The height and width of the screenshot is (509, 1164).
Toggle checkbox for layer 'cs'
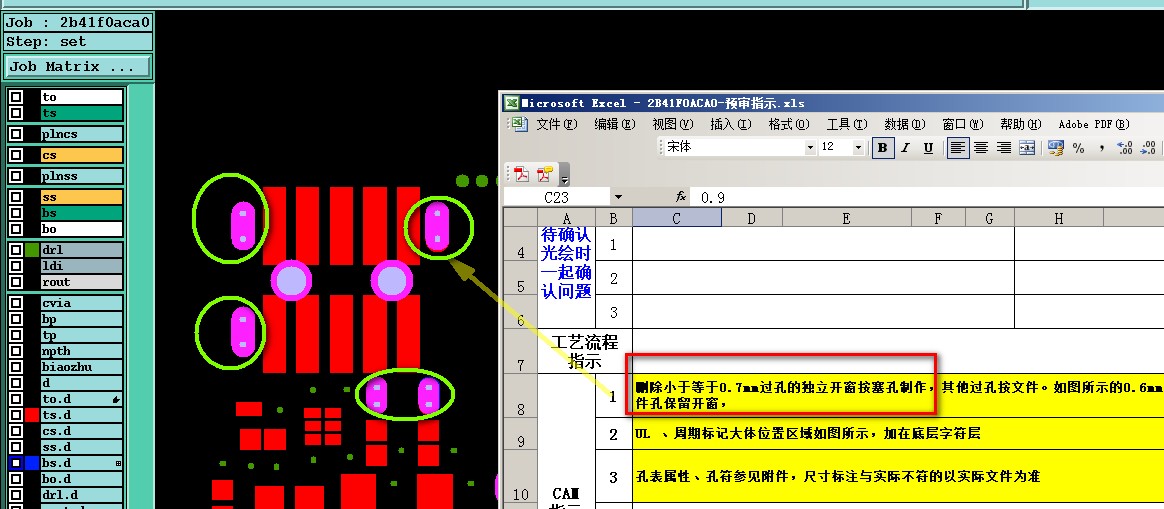pos(16,155)
